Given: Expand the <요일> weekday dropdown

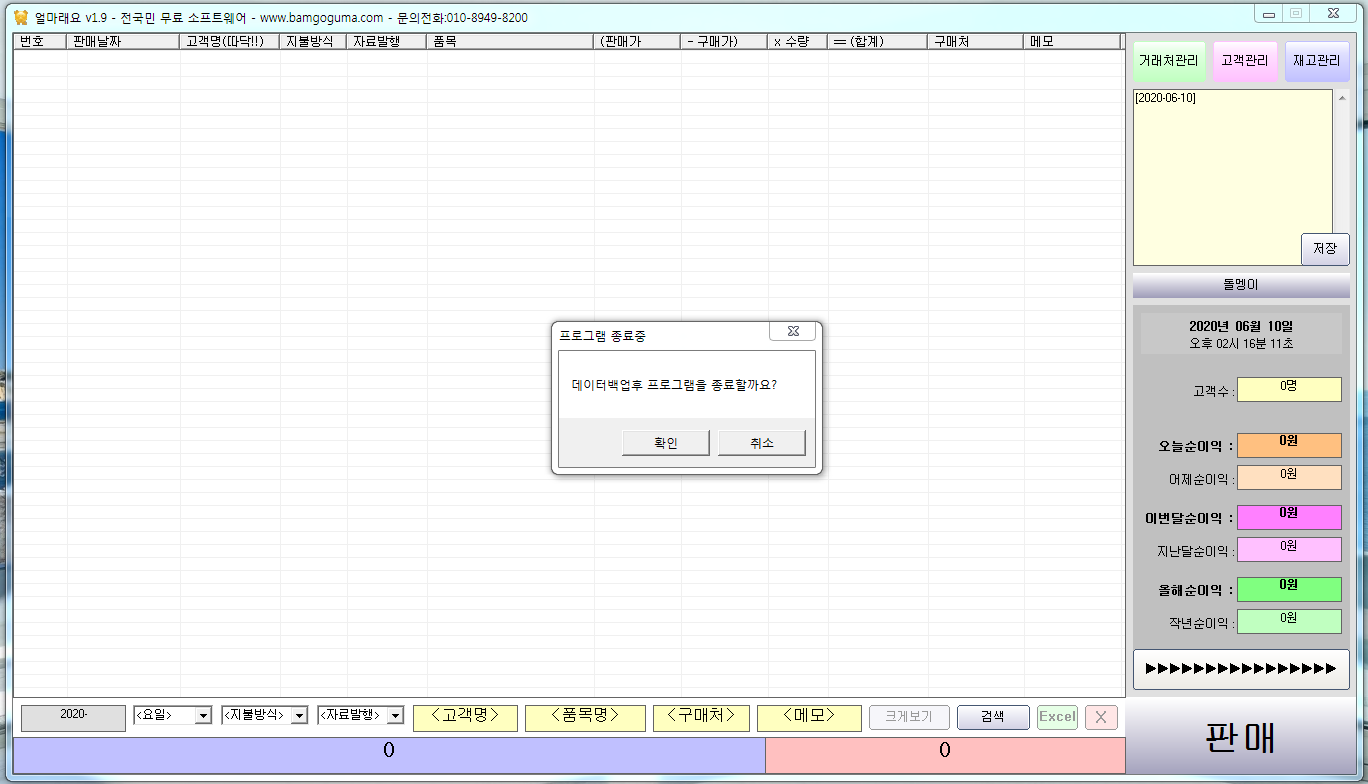Looking at the screenshot, I should coord(204,716).
